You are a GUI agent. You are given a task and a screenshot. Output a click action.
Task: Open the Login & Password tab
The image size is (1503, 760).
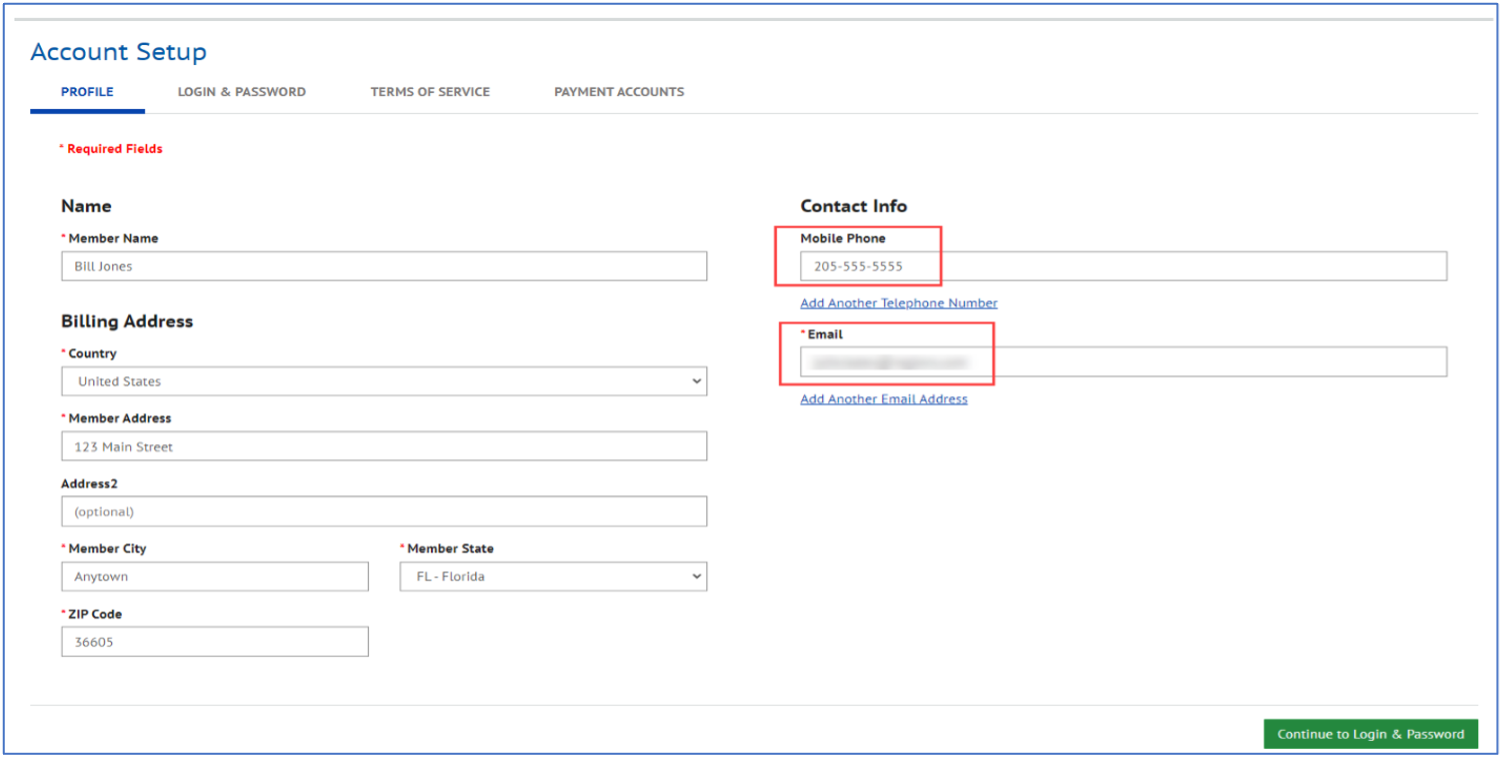[x=241, y=92]
